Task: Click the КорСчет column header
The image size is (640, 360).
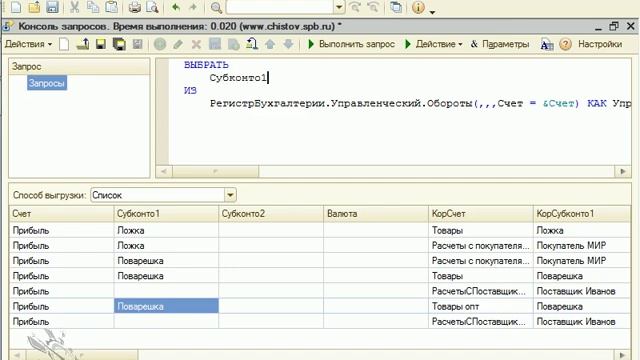Action: (x=481, y=213)
